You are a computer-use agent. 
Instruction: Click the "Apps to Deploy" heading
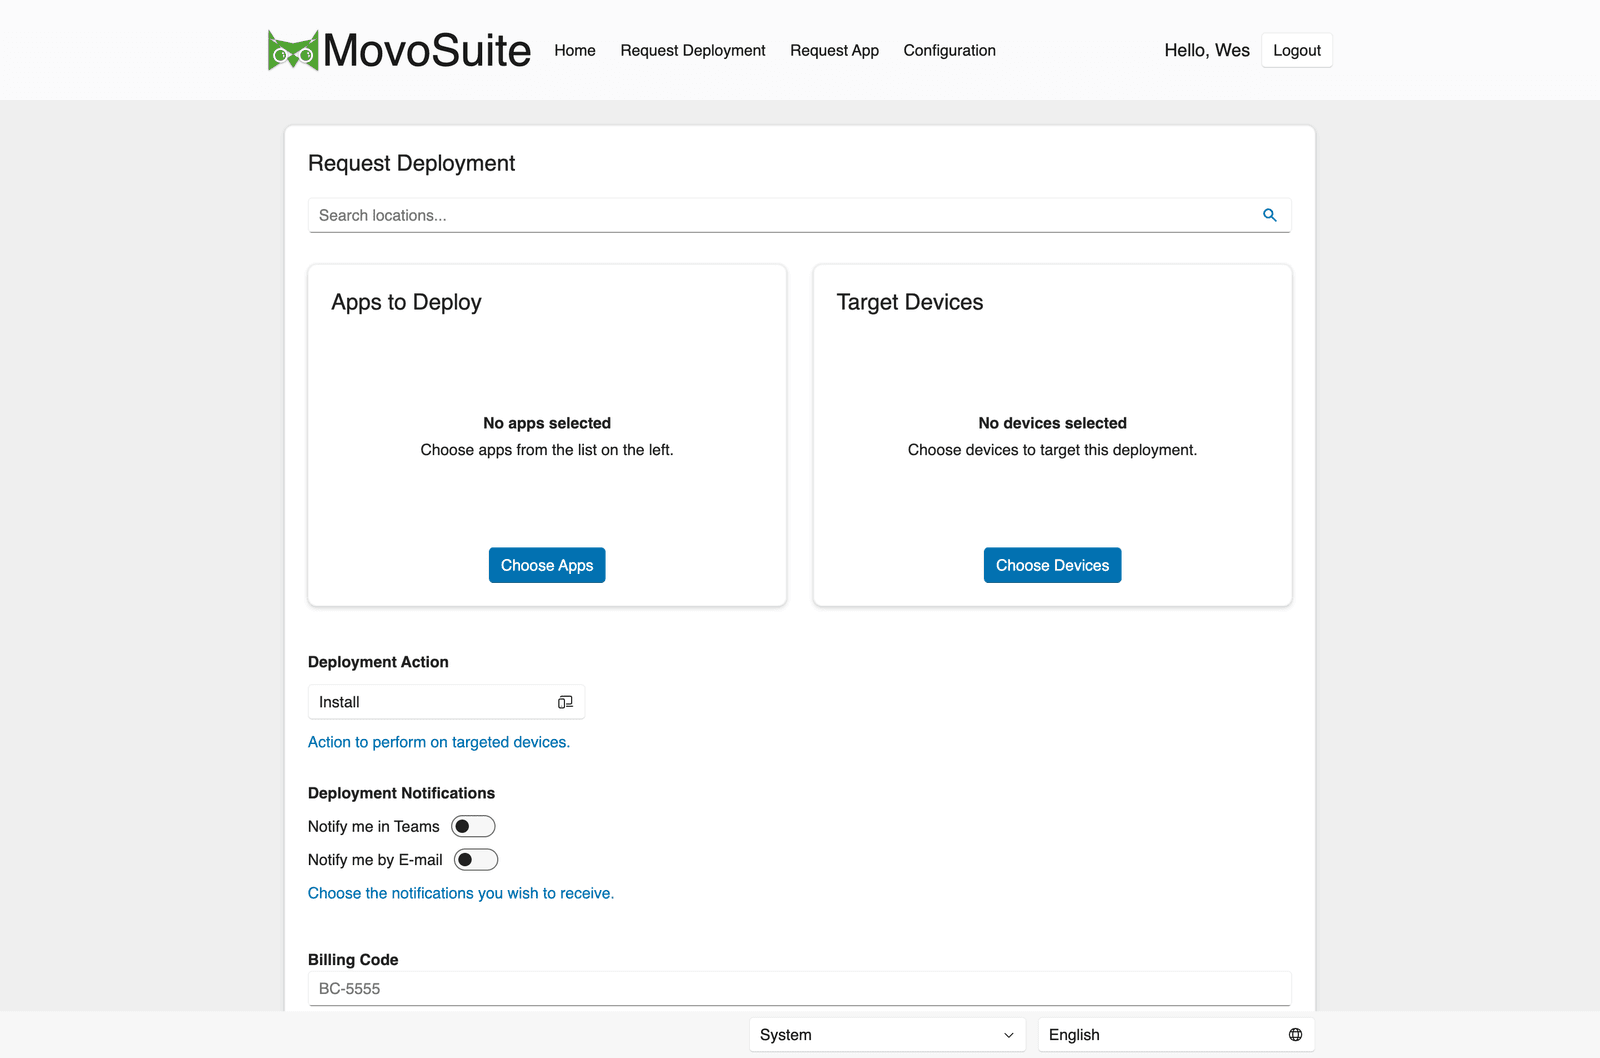click(406, 302)
